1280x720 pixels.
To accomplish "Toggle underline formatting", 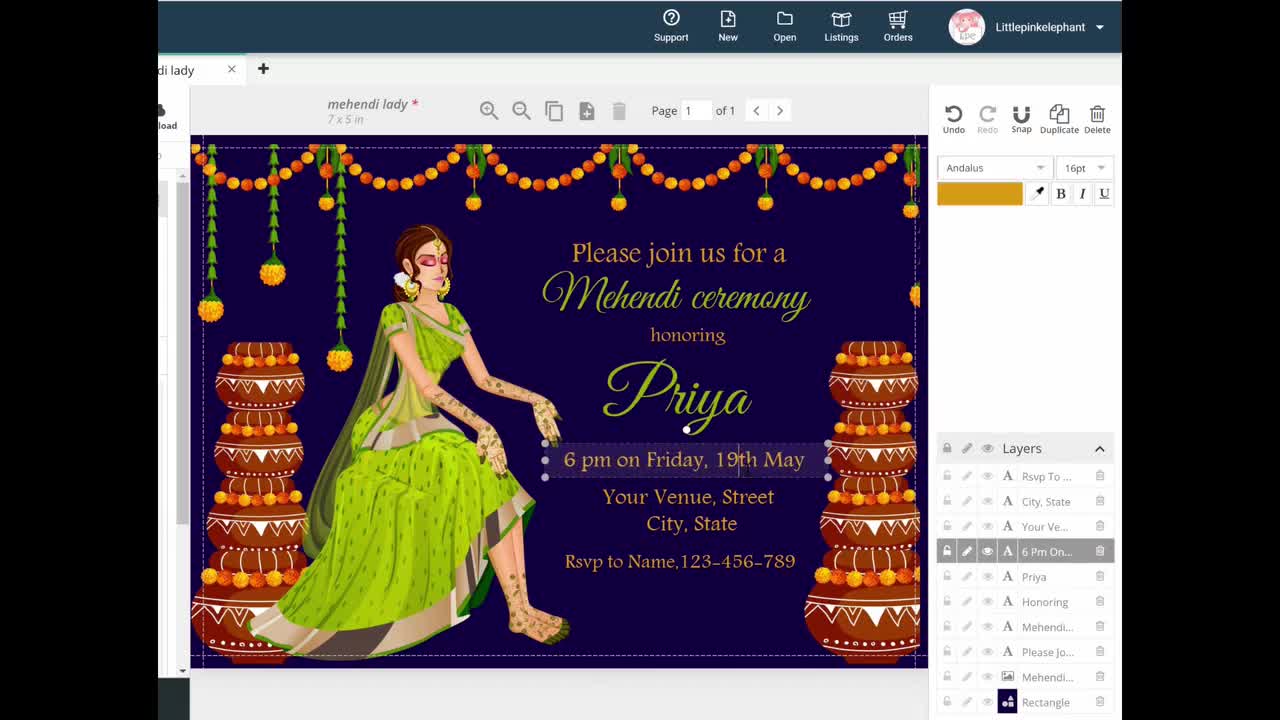I will [x=1104, y=194].
